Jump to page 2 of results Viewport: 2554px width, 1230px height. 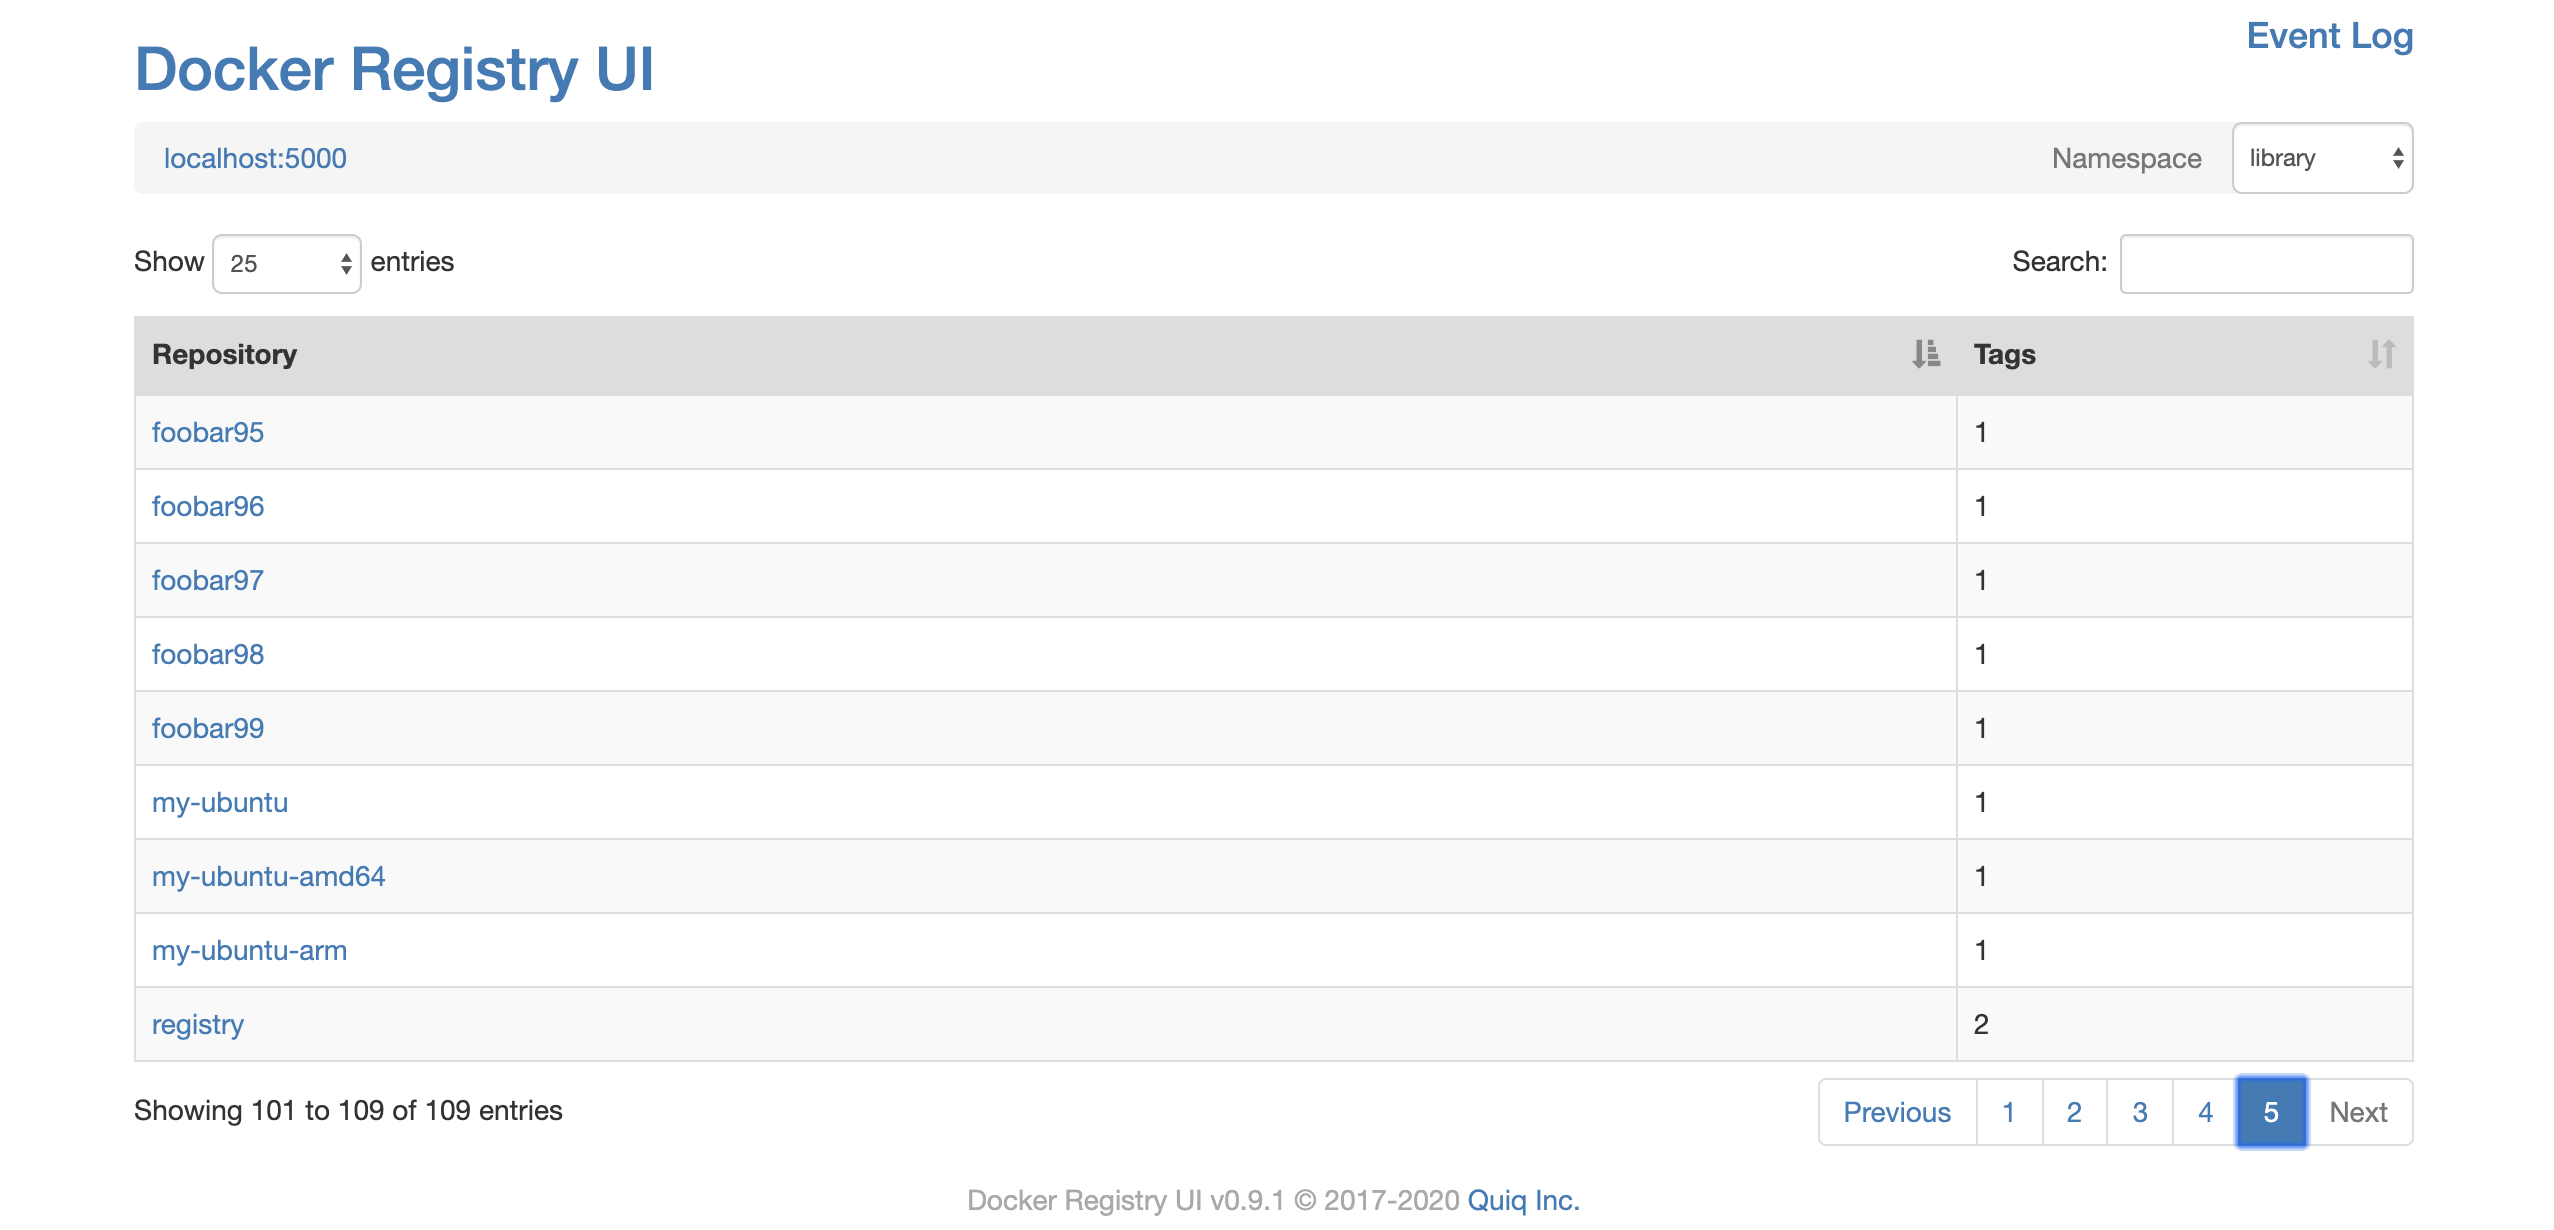pos(2074,1112)
